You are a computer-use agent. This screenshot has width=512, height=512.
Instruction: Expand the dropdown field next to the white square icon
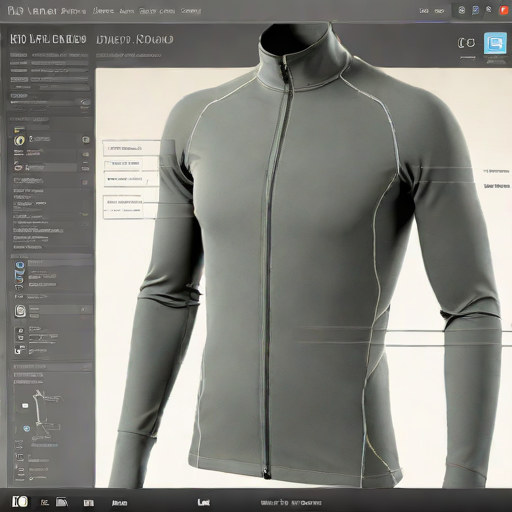point(60,310)
